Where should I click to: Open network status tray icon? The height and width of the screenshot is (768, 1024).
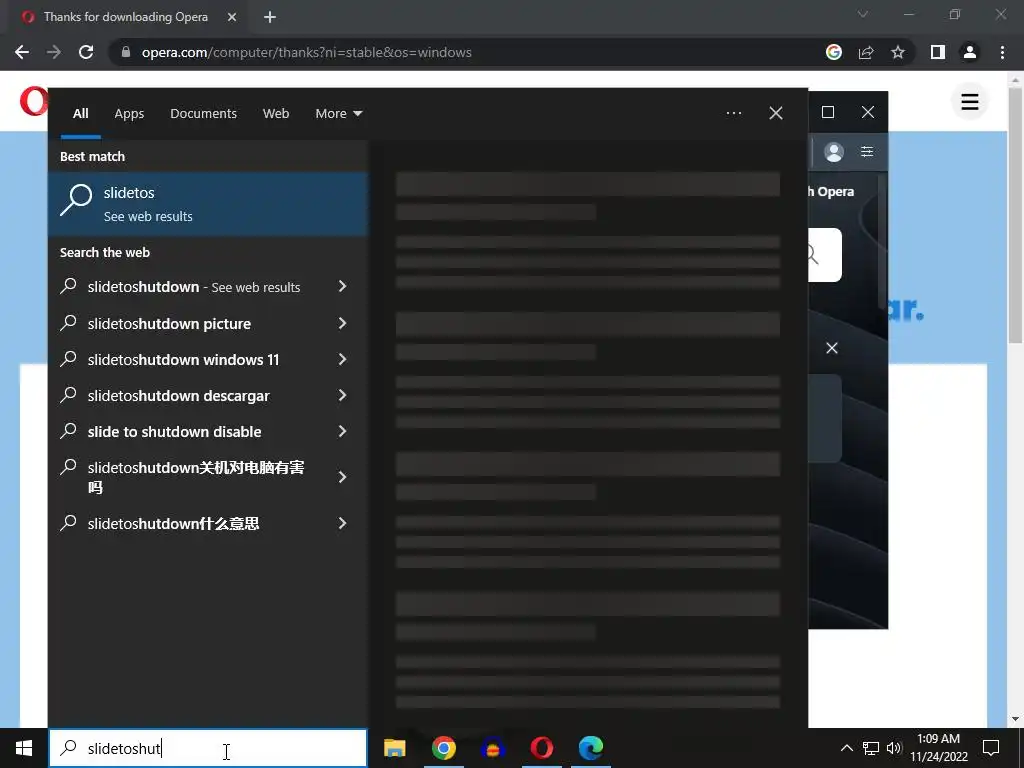871,748
